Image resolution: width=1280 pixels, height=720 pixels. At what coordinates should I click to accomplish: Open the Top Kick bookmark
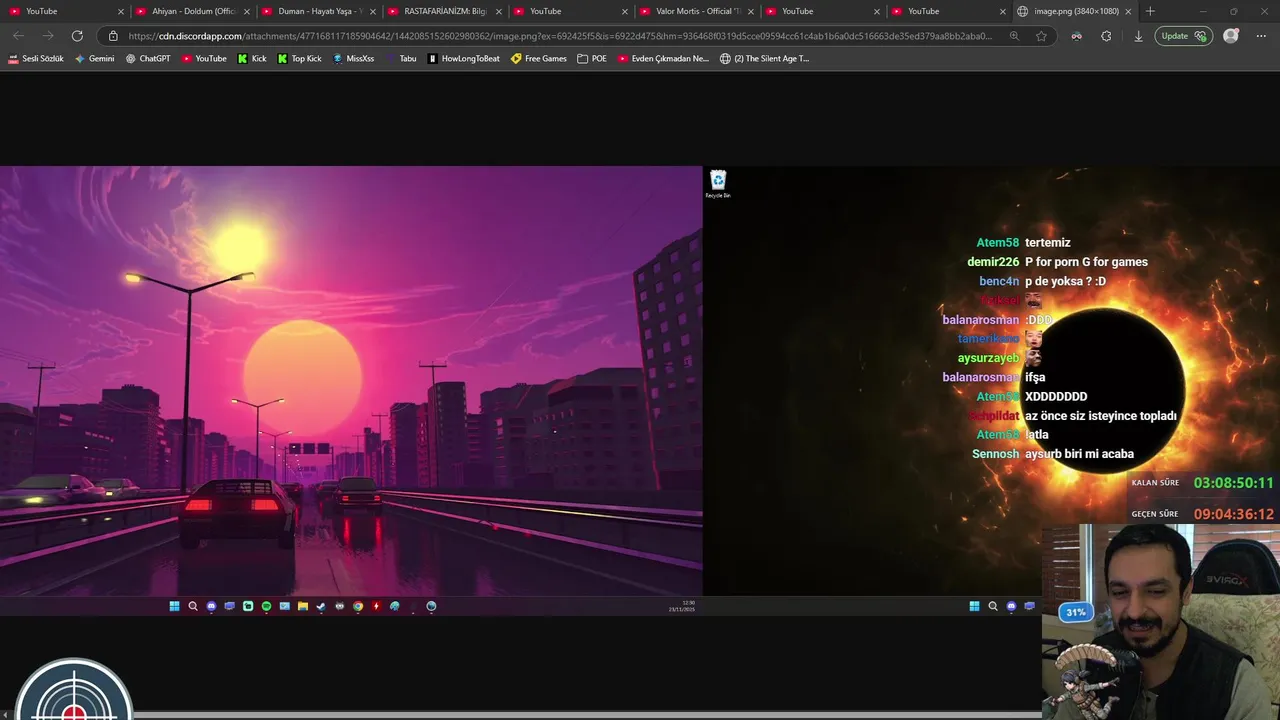tap(299, 58)
